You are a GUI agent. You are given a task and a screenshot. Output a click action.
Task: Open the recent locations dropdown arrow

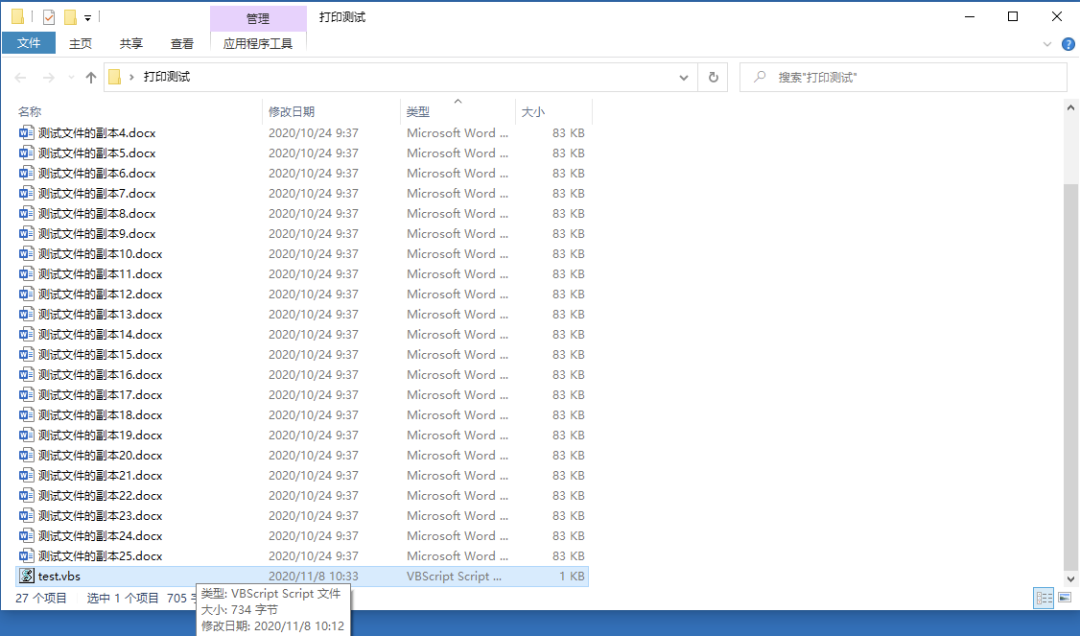coord(71,77)
